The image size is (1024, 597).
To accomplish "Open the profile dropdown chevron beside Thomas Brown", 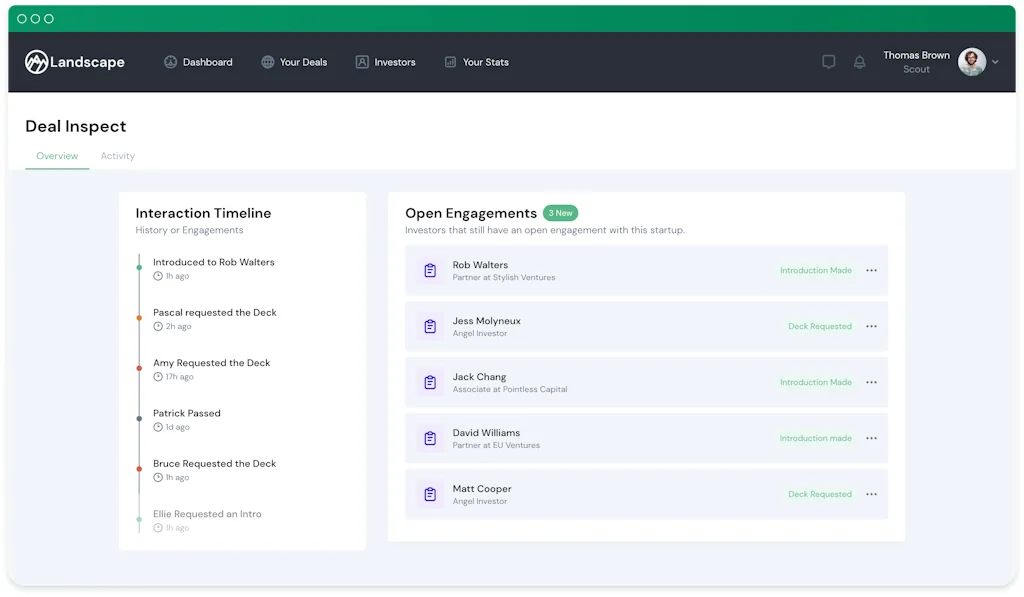I will coord(996,61).
